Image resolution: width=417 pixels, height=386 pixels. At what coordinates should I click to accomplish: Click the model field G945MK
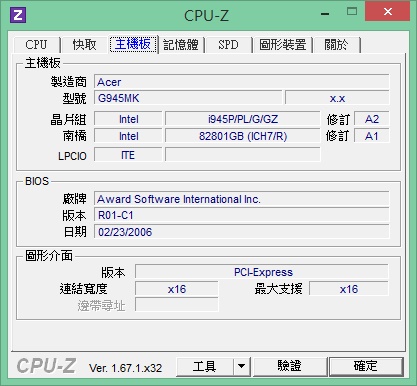coord(188,98)
